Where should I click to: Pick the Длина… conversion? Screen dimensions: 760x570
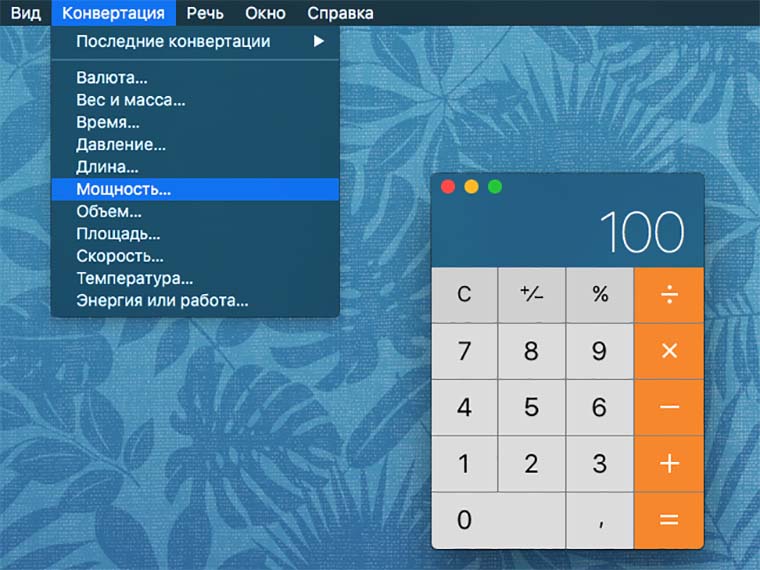coord(195,167)
